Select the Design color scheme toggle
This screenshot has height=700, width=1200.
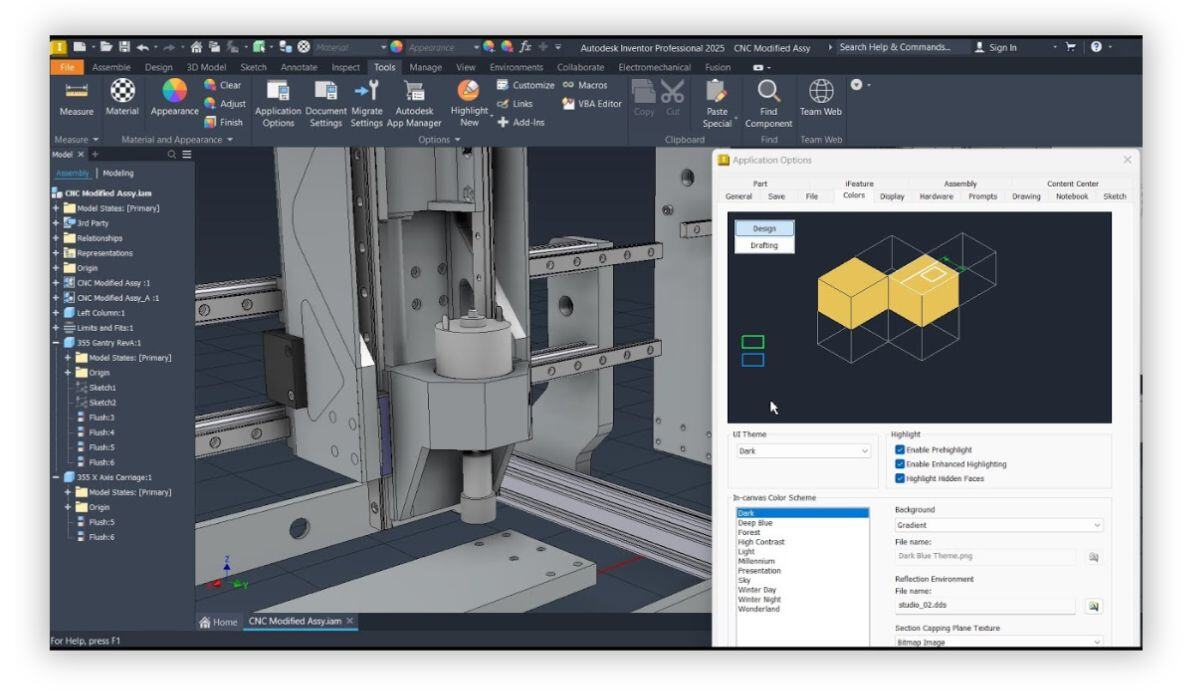[x=764, y=228]
